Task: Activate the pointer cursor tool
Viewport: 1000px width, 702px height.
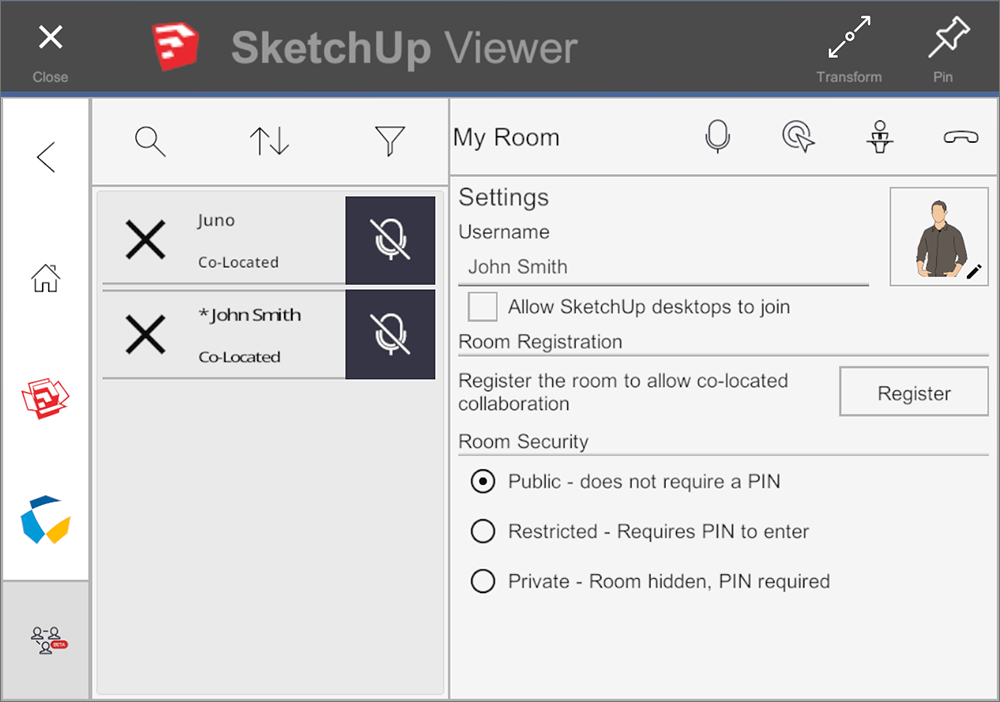Action: pos(798,136)
